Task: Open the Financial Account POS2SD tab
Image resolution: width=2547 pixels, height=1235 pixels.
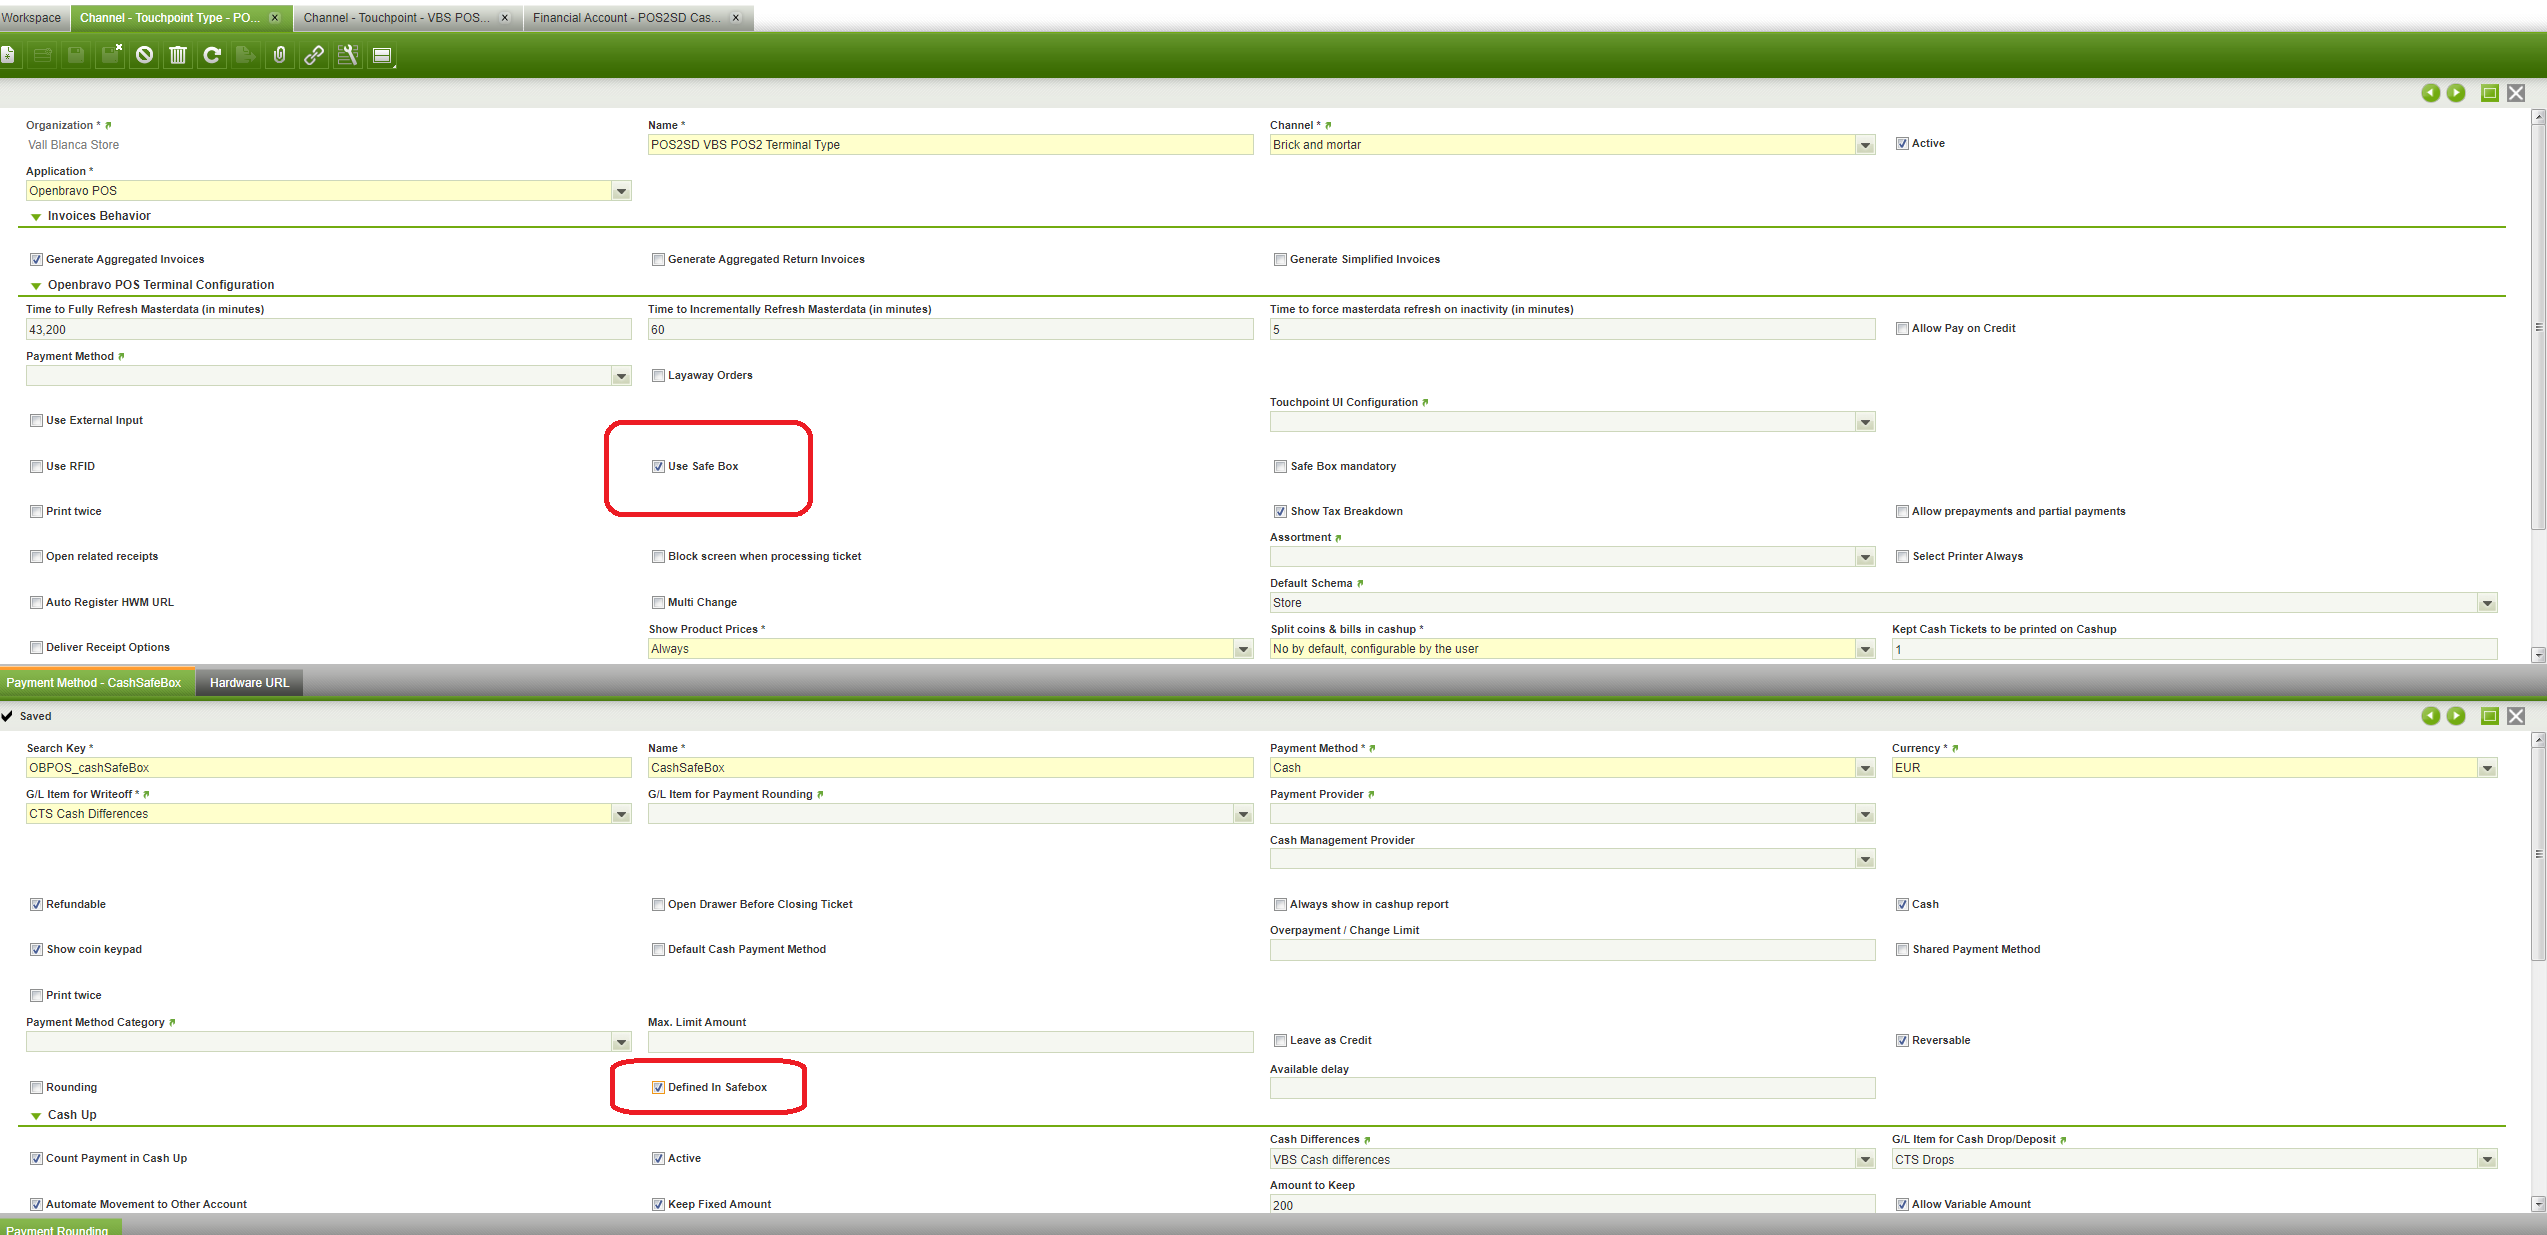Action: [x=626, y=18]
